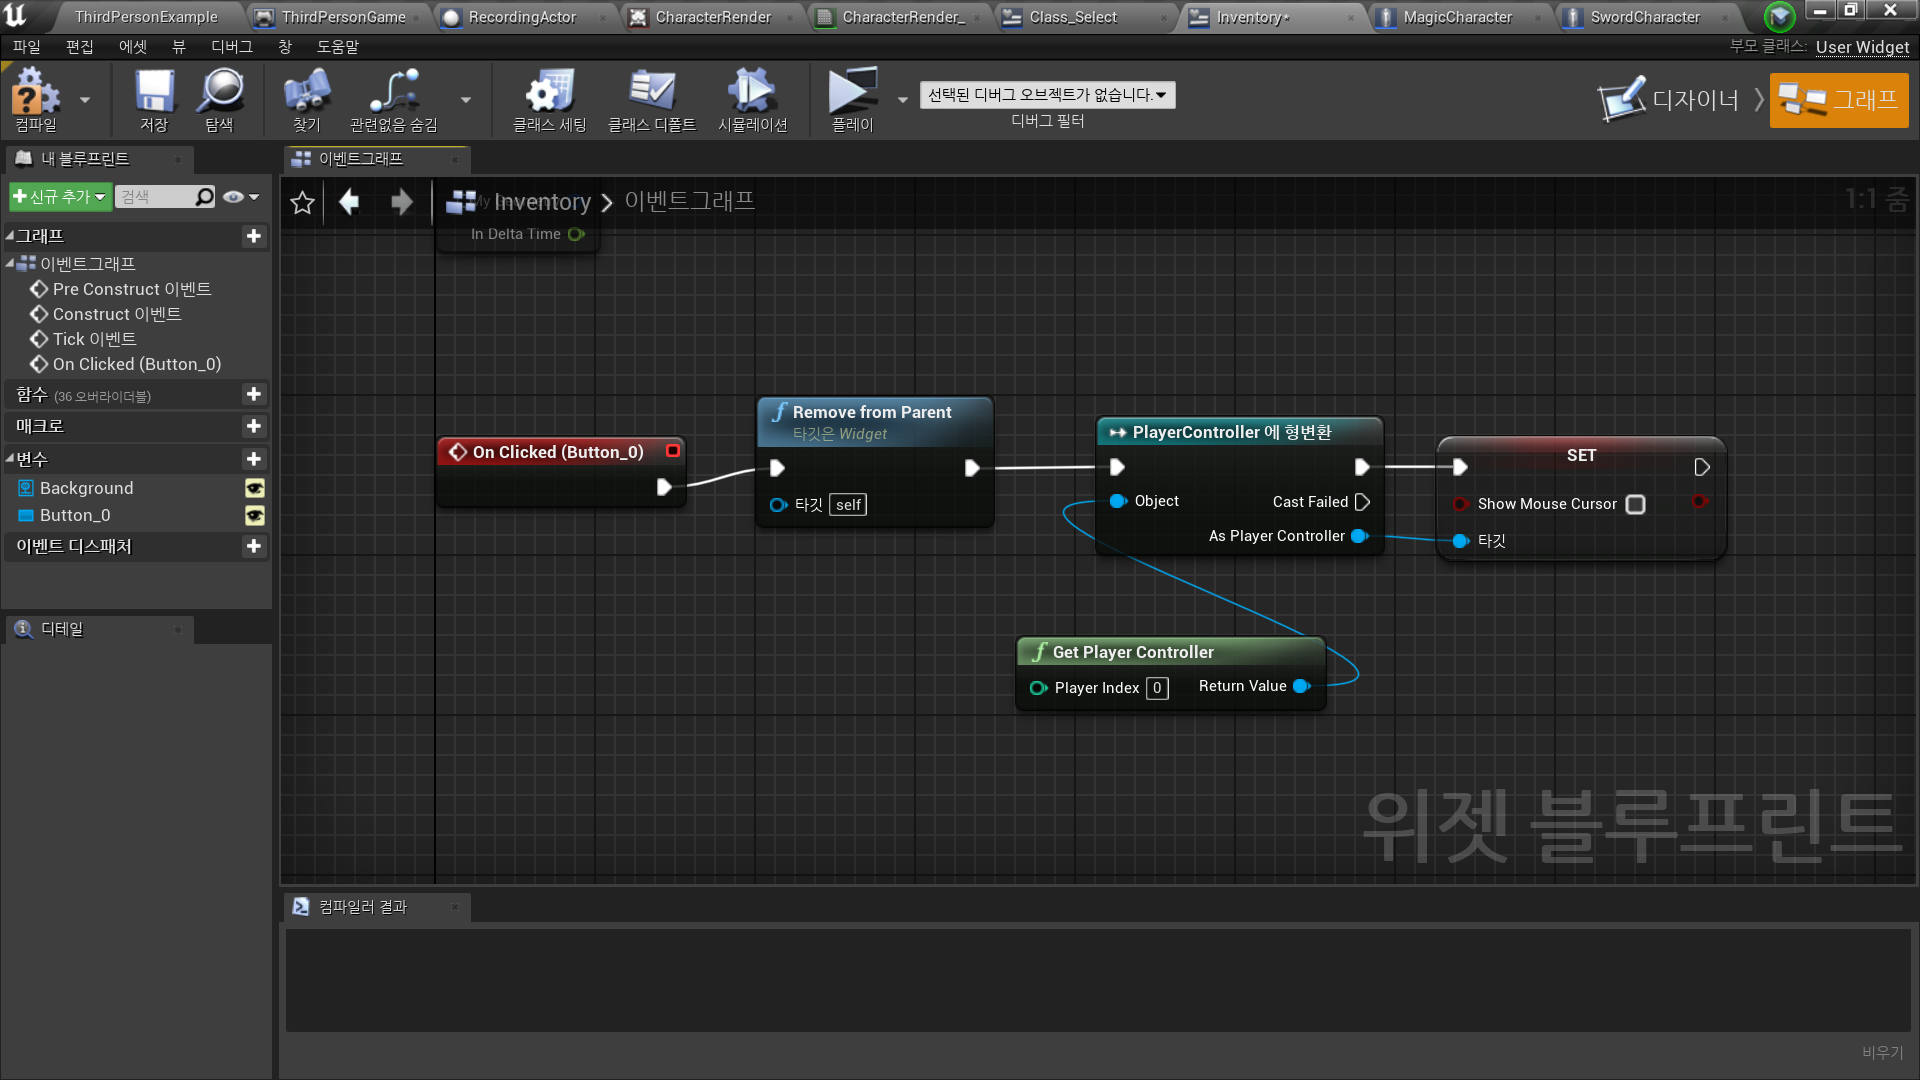Click the favorites star icon in graph
Screen dimensions: 1920x1080
click(302, 203)
